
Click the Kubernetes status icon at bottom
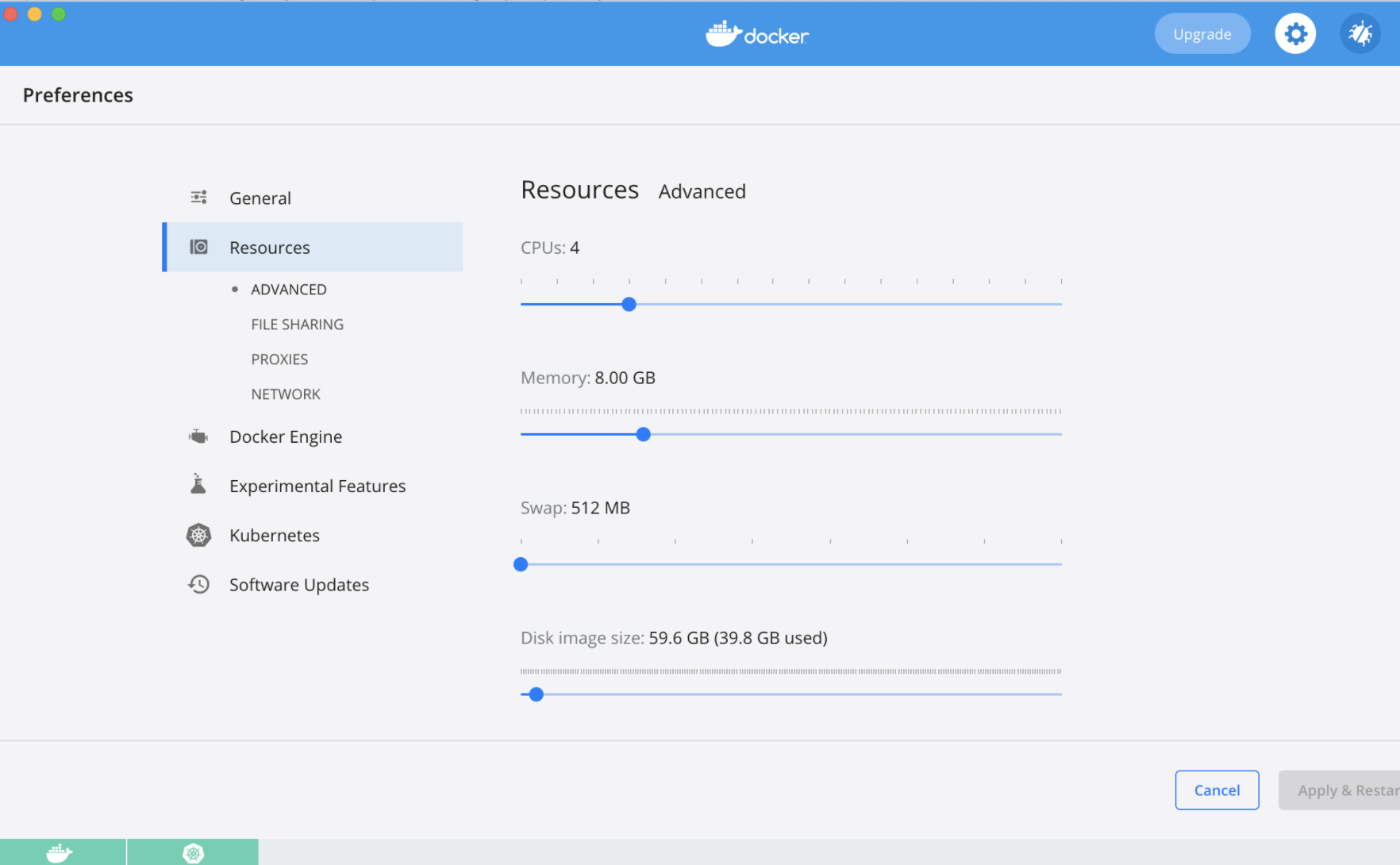[193, 853]
